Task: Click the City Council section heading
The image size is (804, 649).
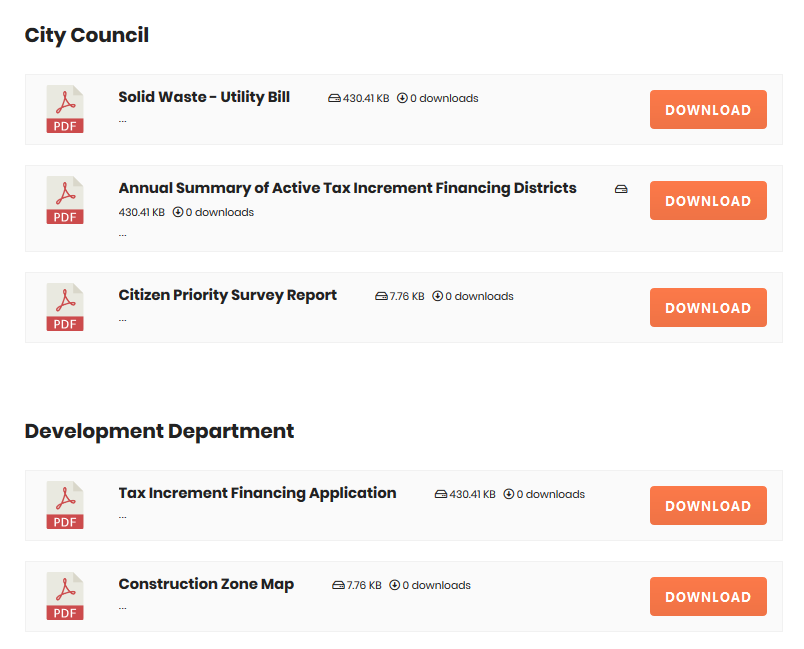Action: [87, 35]
